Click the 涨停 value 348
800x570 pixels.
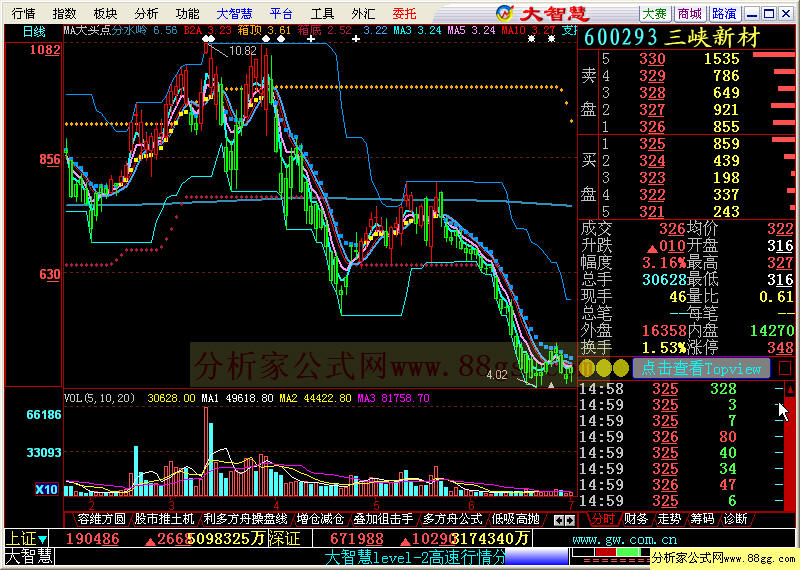[x=780, y=348]
